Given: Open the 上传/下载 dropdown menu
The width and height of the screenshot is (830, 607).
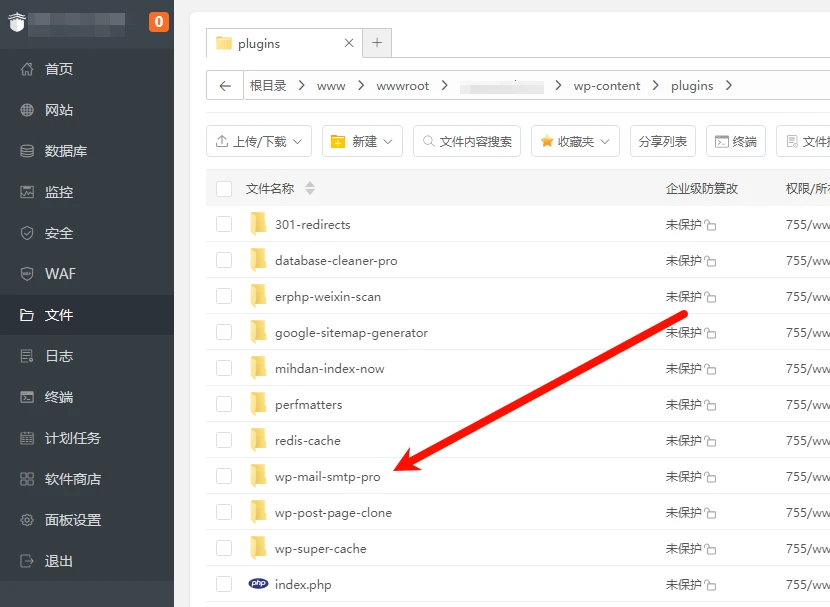Looking at the screenshot, I should [x=258, y=141].
